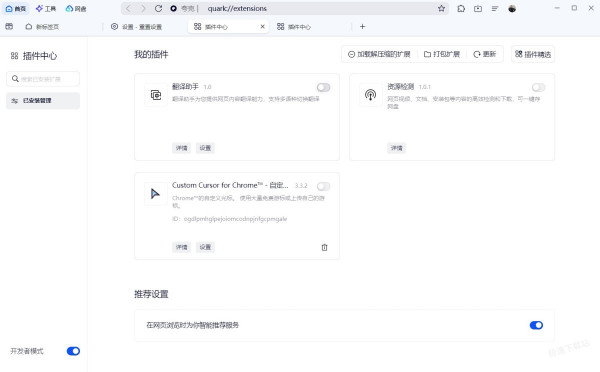Click the Quark site icon in address bar

(173, 8)
